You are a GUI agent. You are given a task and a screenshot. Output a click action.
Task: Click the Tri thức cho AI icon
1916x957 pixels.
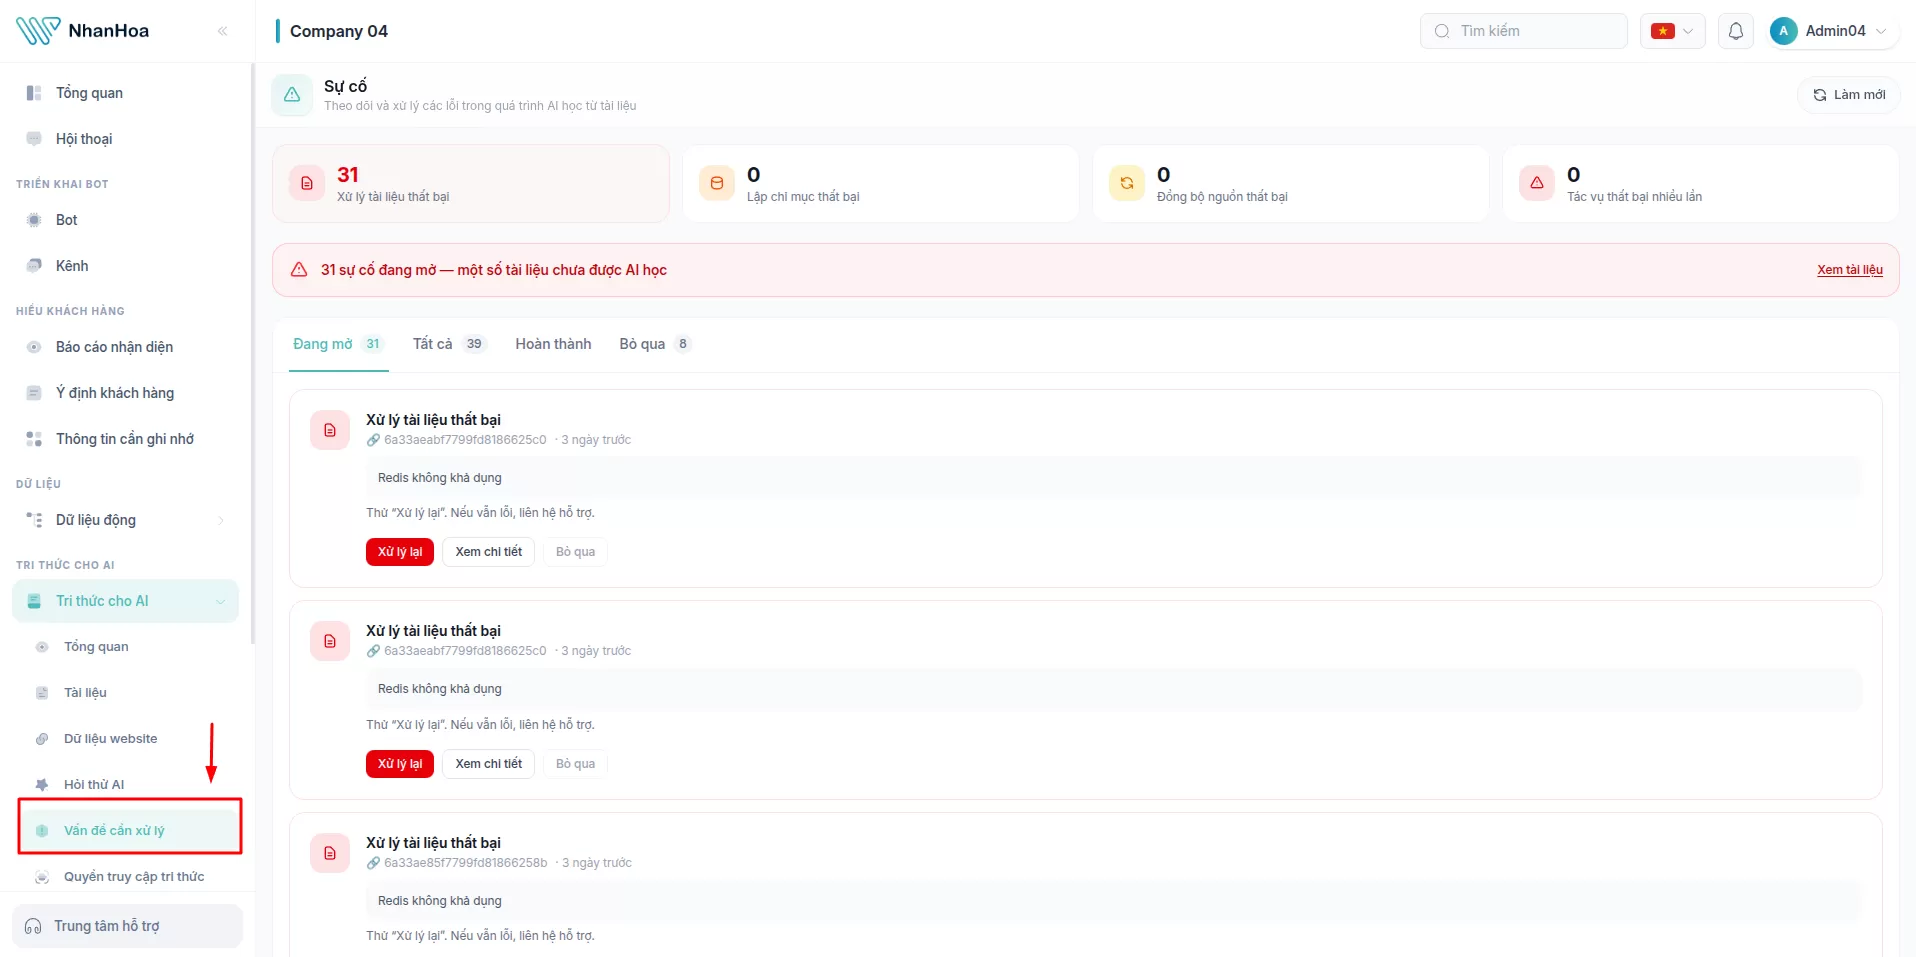(x=34, y=601)
